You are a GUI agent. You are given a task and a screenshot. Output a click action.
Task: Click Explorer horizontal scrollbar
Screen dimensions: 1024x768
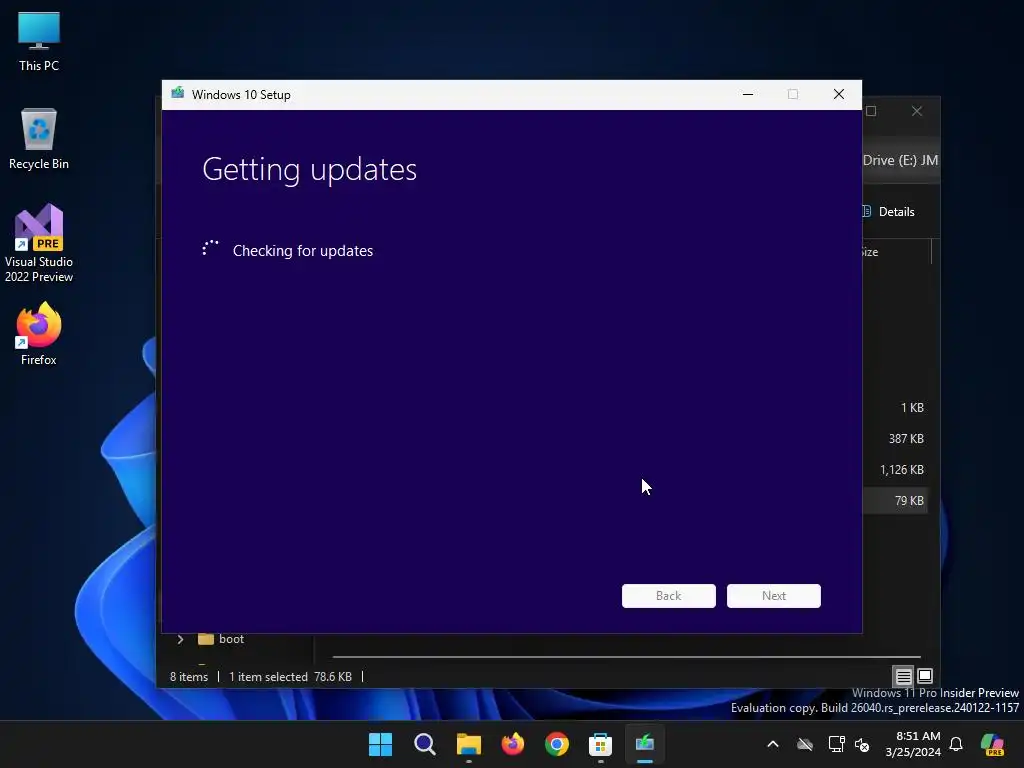626,656
